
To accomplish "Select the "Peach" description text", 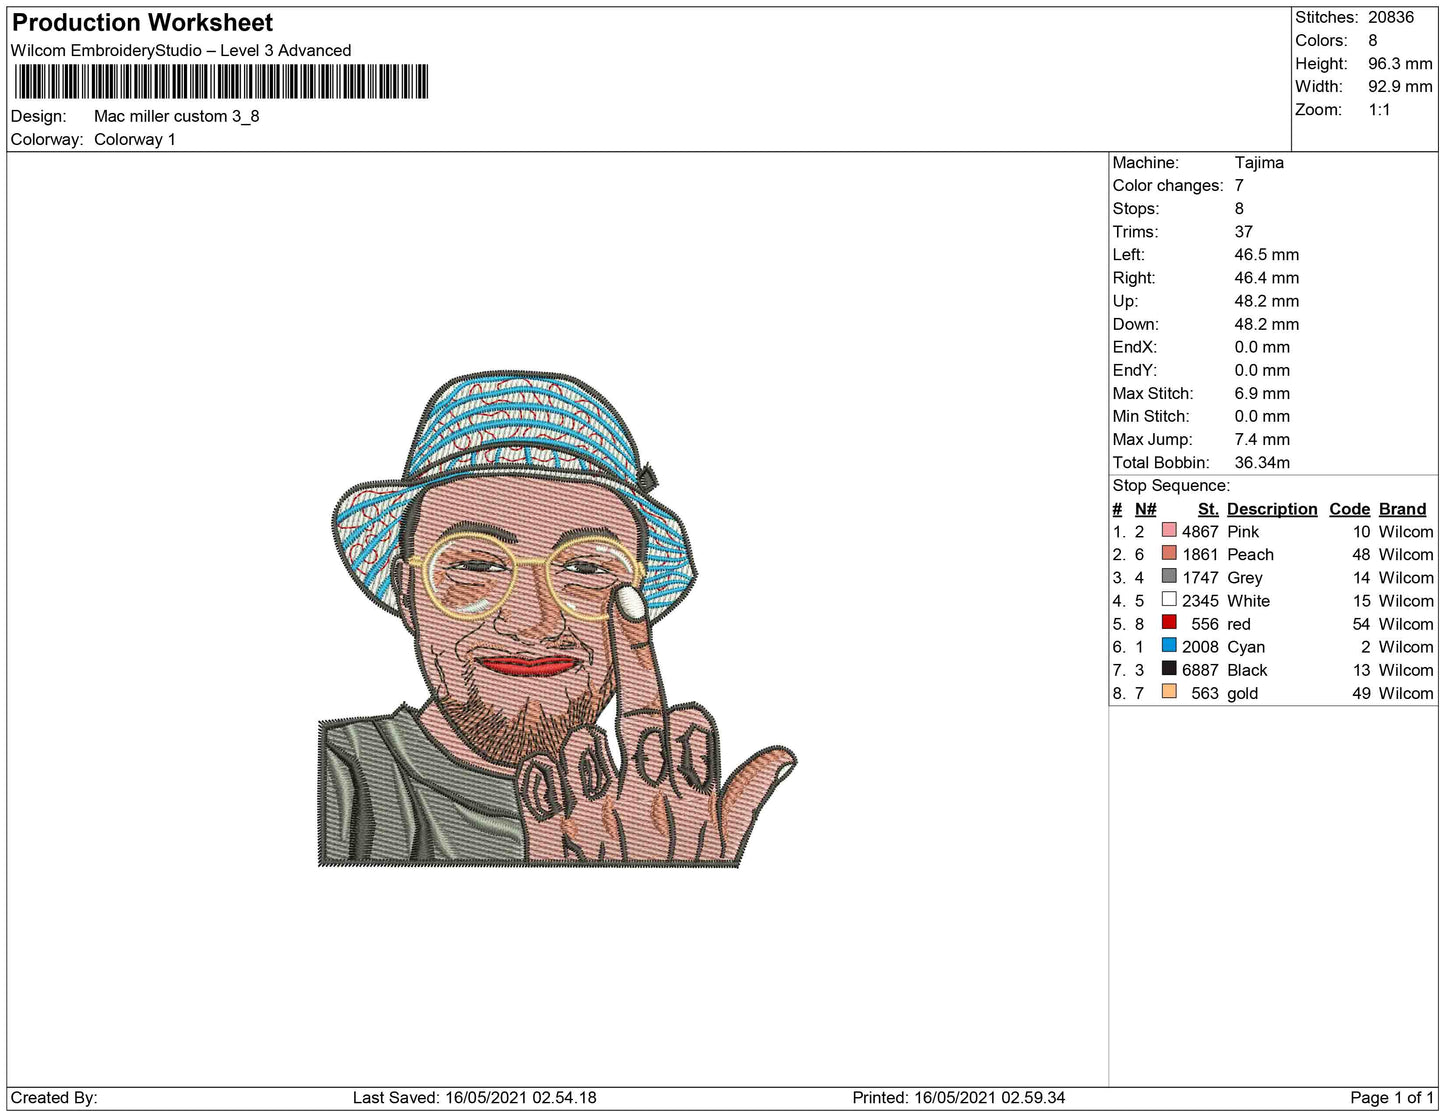I will (1250, 554).
